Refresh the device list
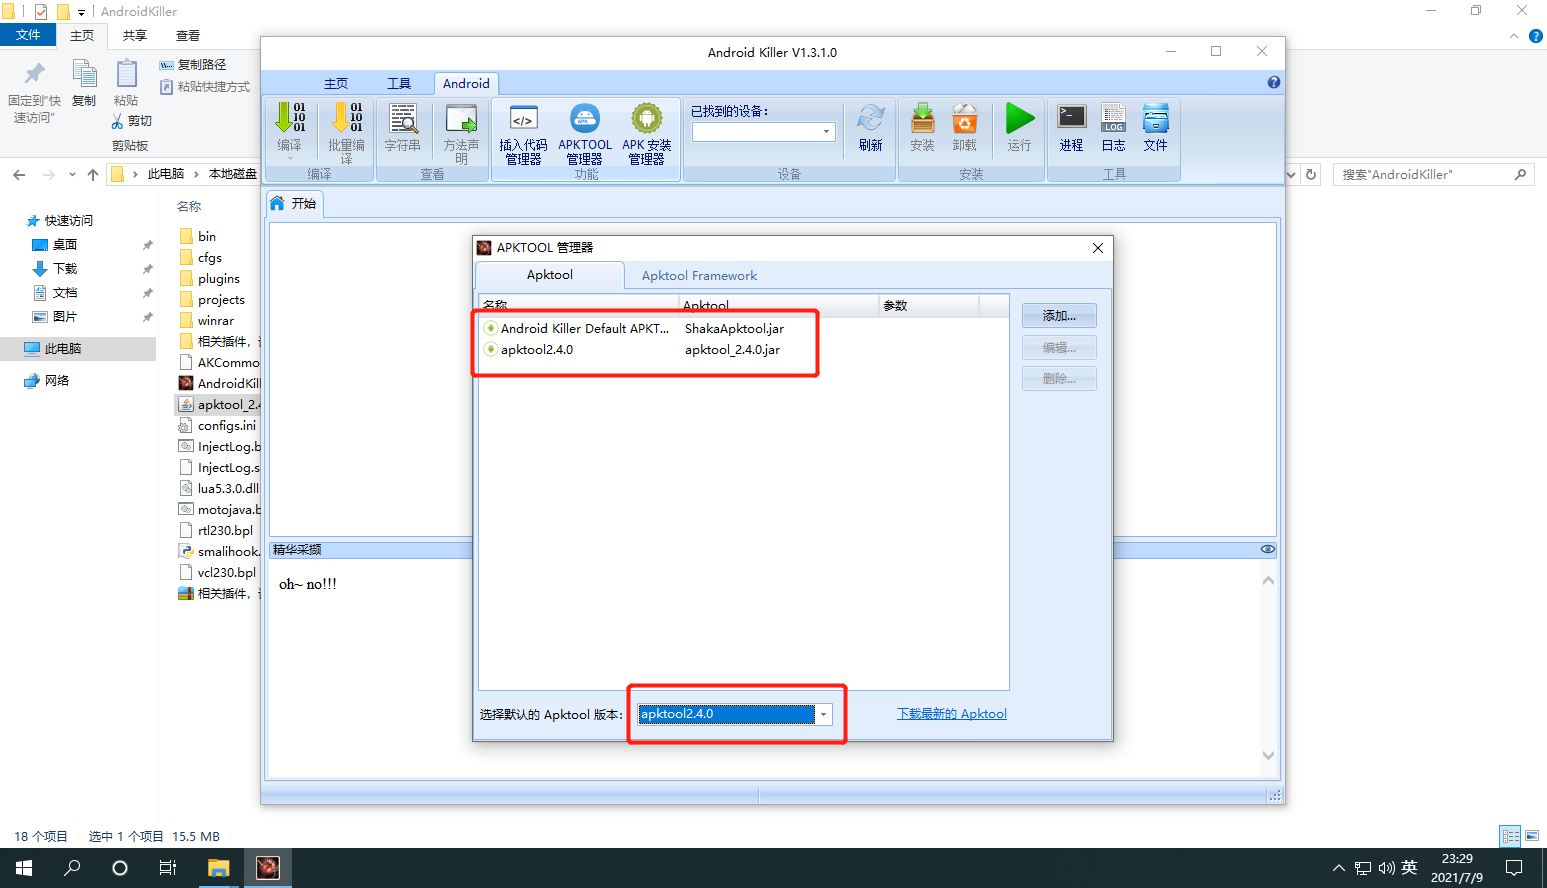1547x888 pixels. coord(870,129)
